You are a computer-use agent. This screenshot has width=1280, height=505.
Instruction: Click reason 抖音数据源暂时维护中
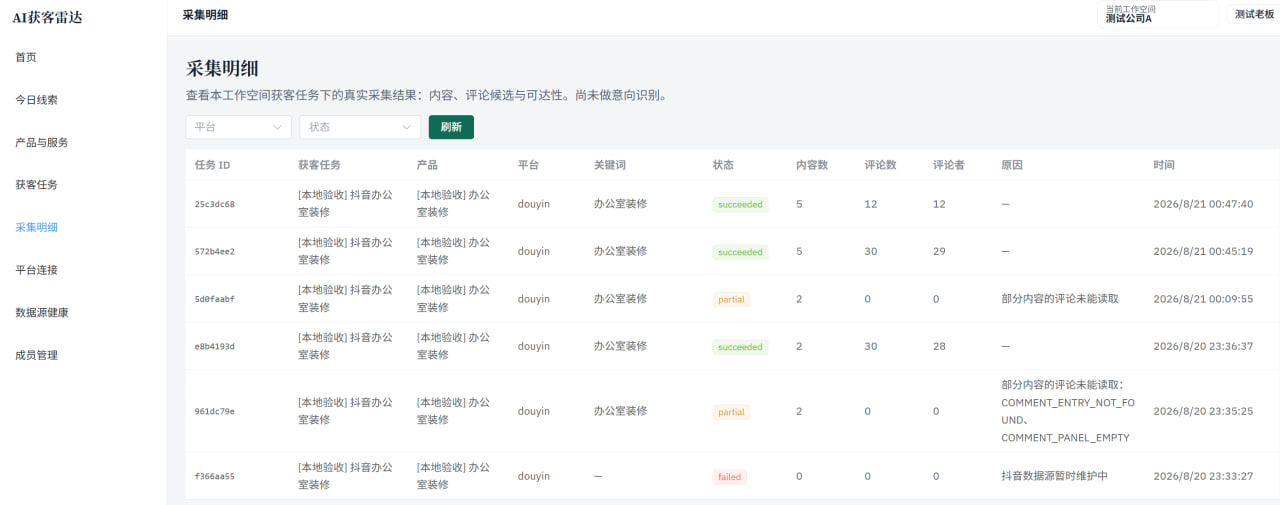(1054, 477)
